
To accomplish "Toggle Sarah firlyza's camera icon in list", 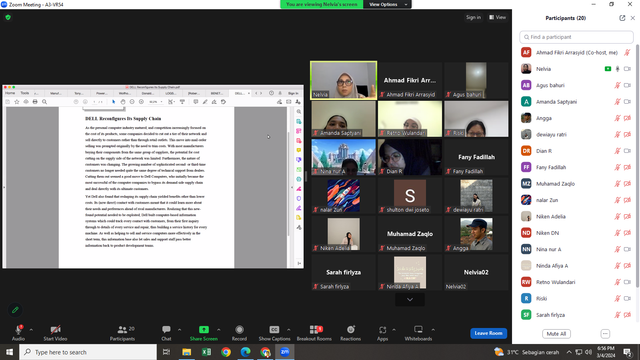I will click(x=628, y=315).
